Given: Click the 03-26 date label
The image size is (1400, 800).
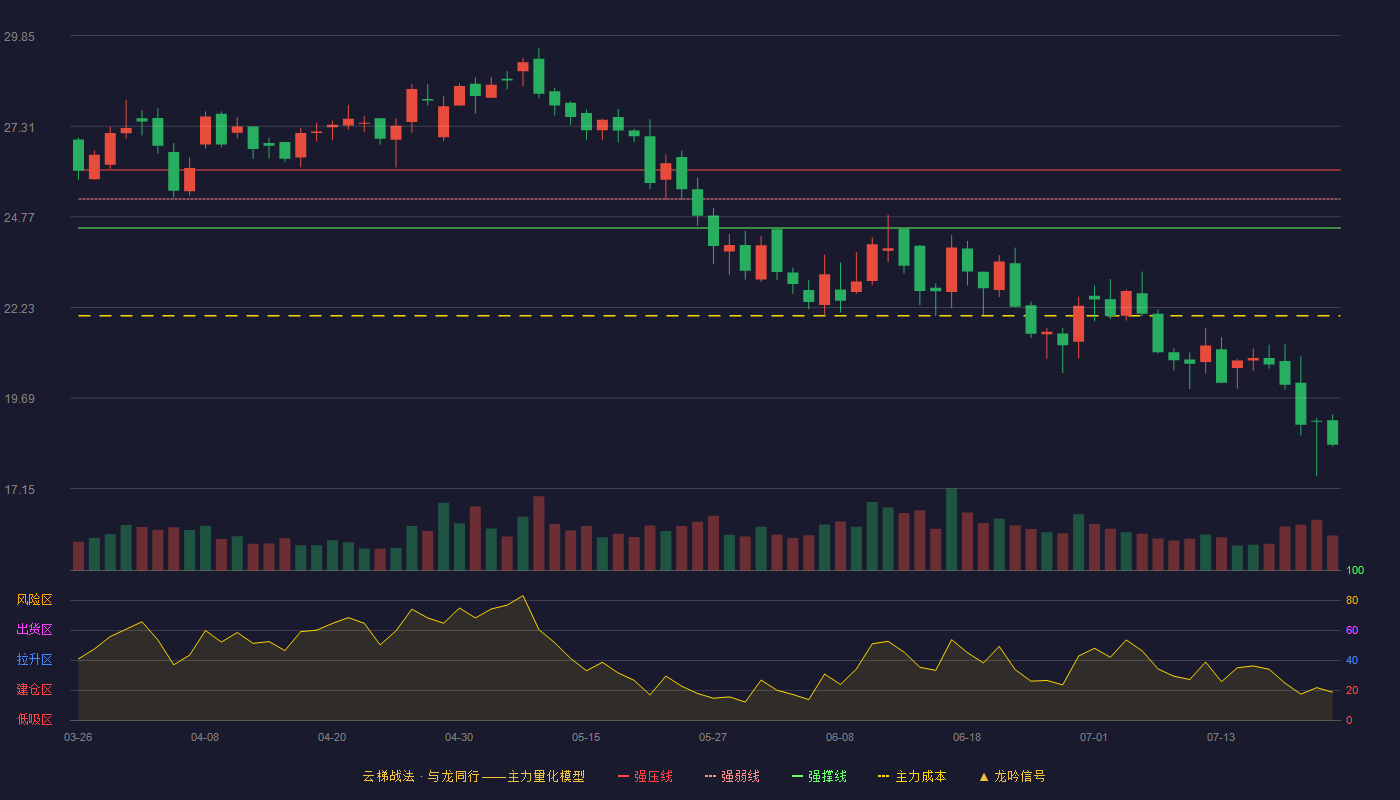Looking at the screenshot, I should pyautogui.click(x=78, y=737).
